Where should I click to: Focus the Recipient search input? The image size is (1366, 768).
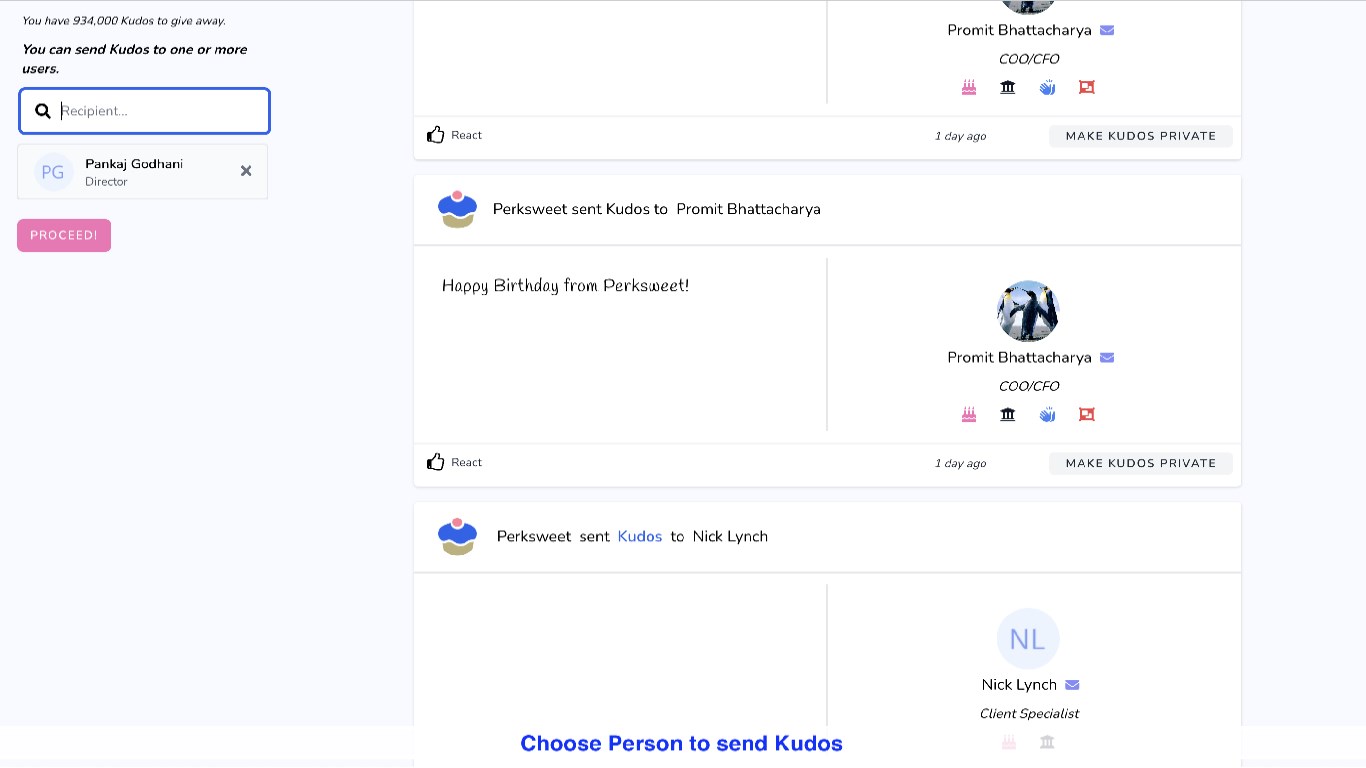point(160,111)
